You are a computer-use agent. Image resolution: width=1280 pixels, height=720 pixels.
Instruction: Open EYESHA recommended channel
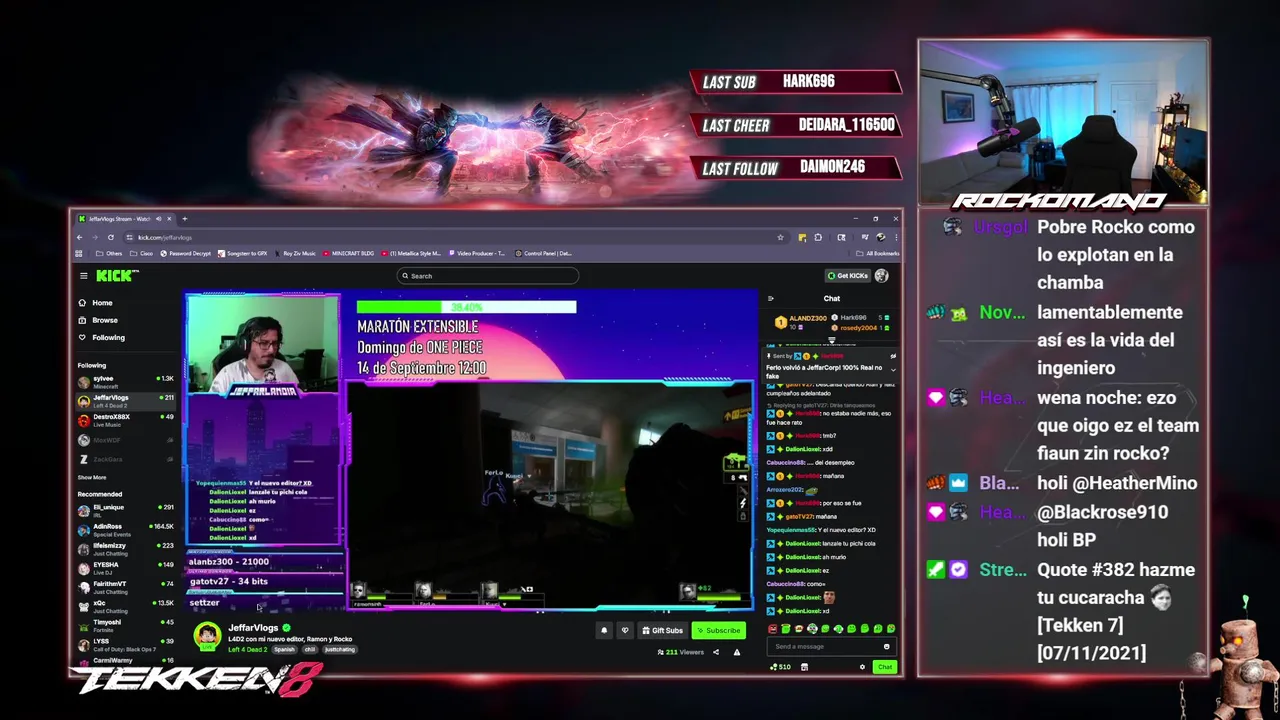point(126,568)
